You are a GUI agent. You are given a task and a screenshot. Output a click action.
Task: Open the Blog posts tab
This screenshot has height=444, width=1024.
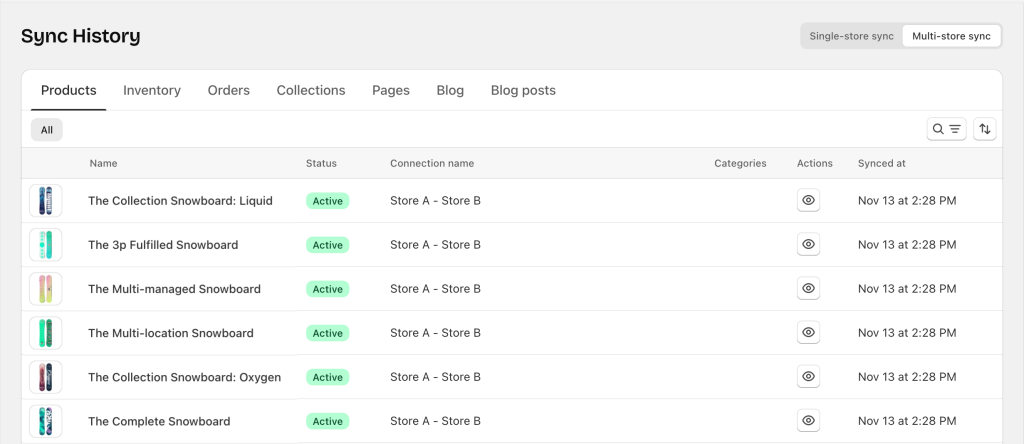(x=523, y=90)
